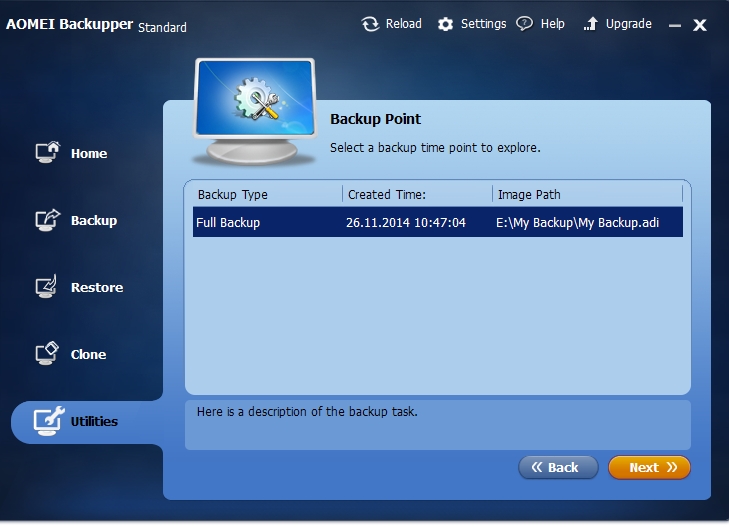Click the Home monitor icon in sidebar
729x527 pixels.
[47, 152]
